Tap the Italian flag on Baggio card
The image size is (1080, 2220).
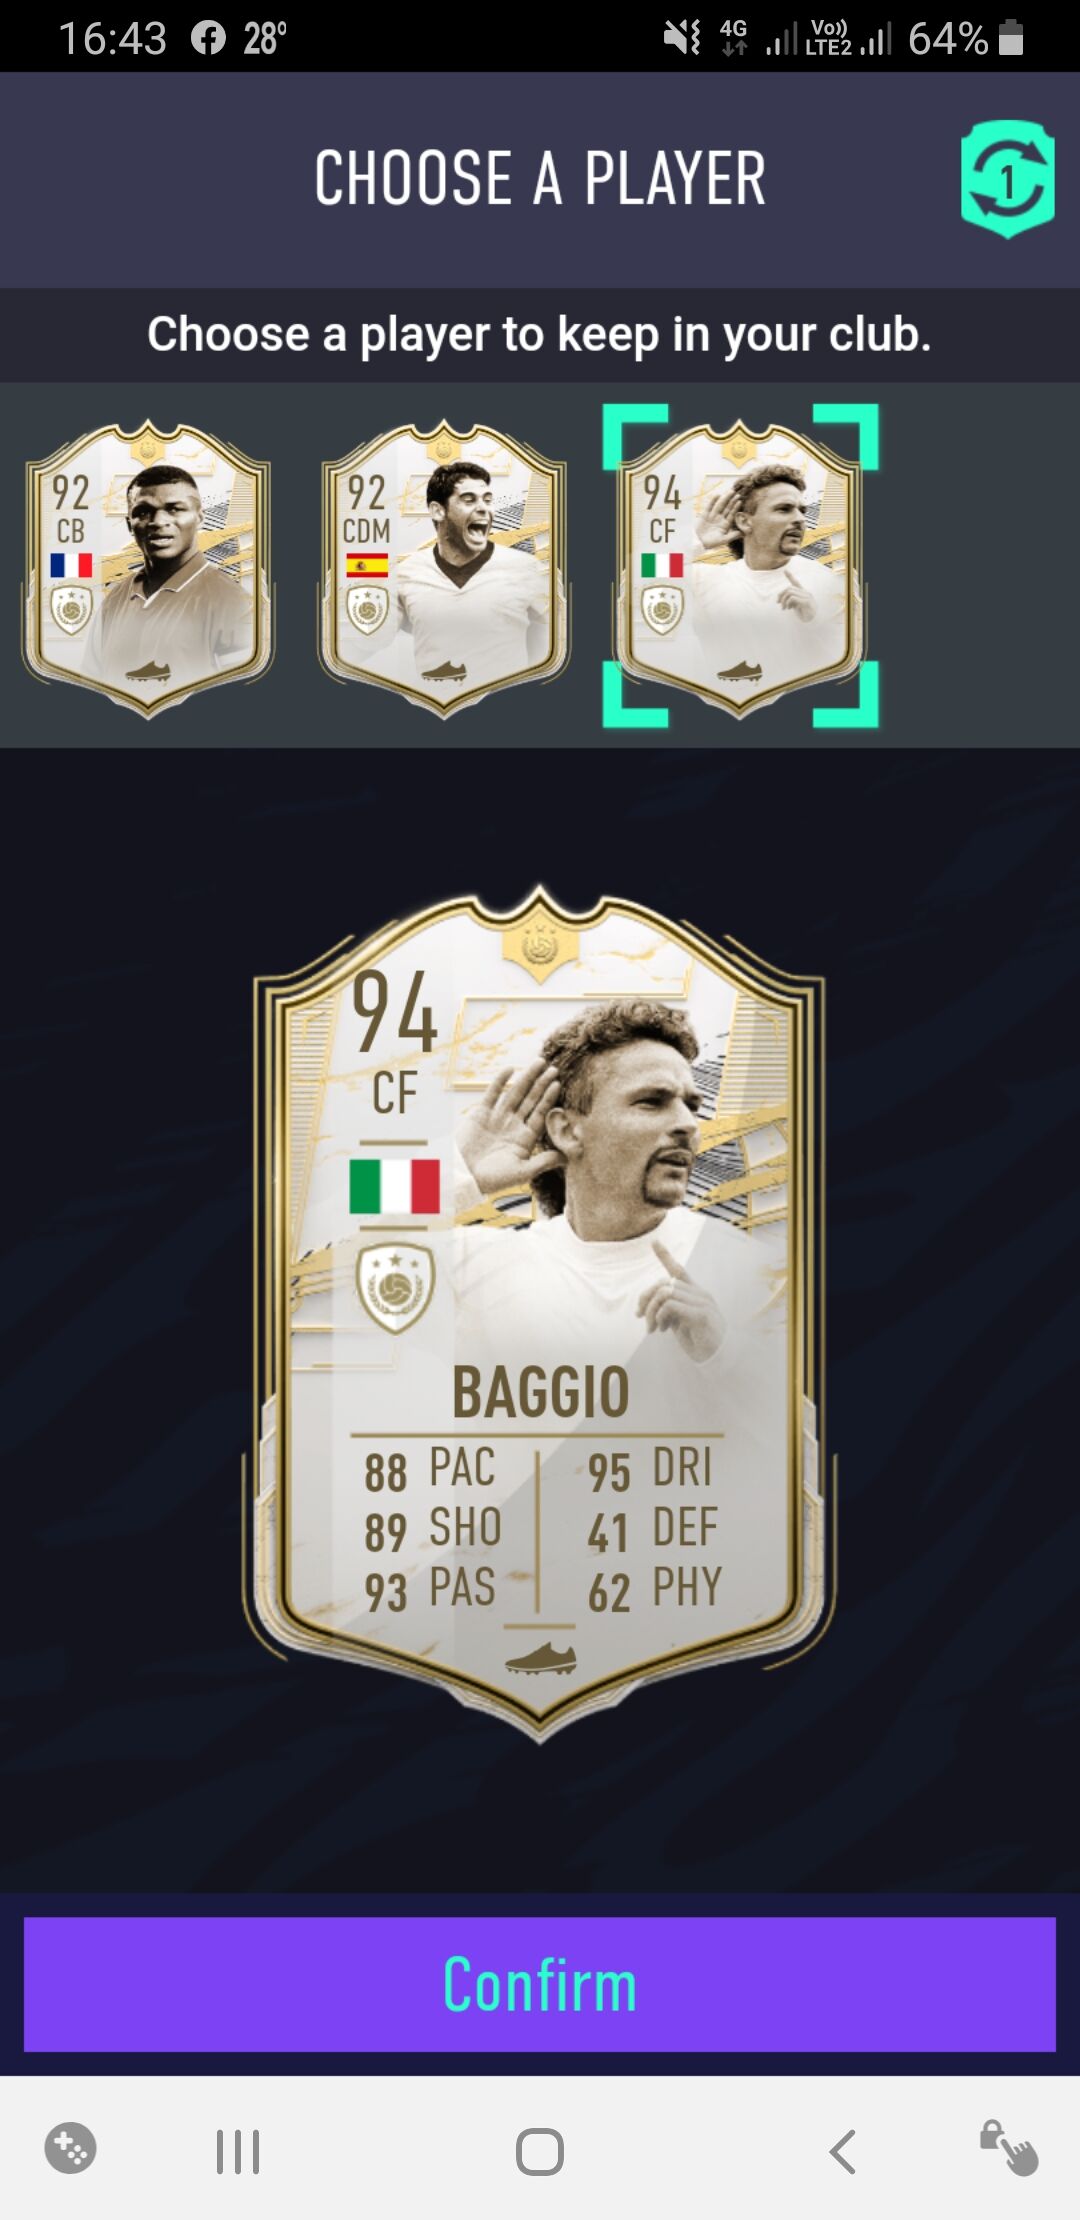click(395, 1186)
